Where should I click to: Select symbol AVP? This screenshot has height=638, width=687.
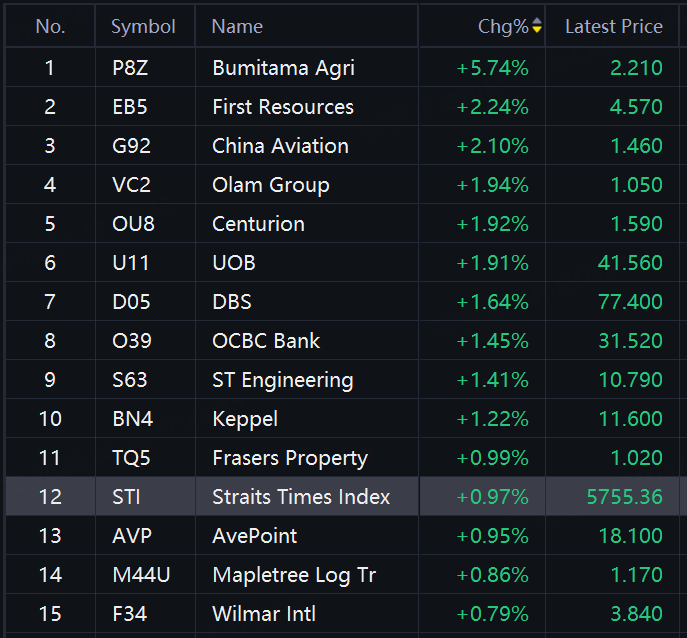[x=132, y=536]
